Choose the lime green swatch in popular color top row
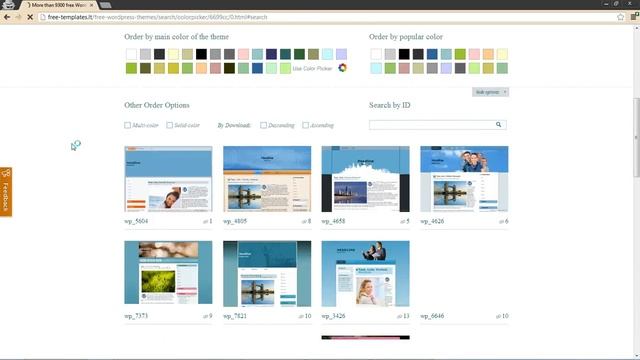Viewport: 640px width, 360px height. coord(460,54)
